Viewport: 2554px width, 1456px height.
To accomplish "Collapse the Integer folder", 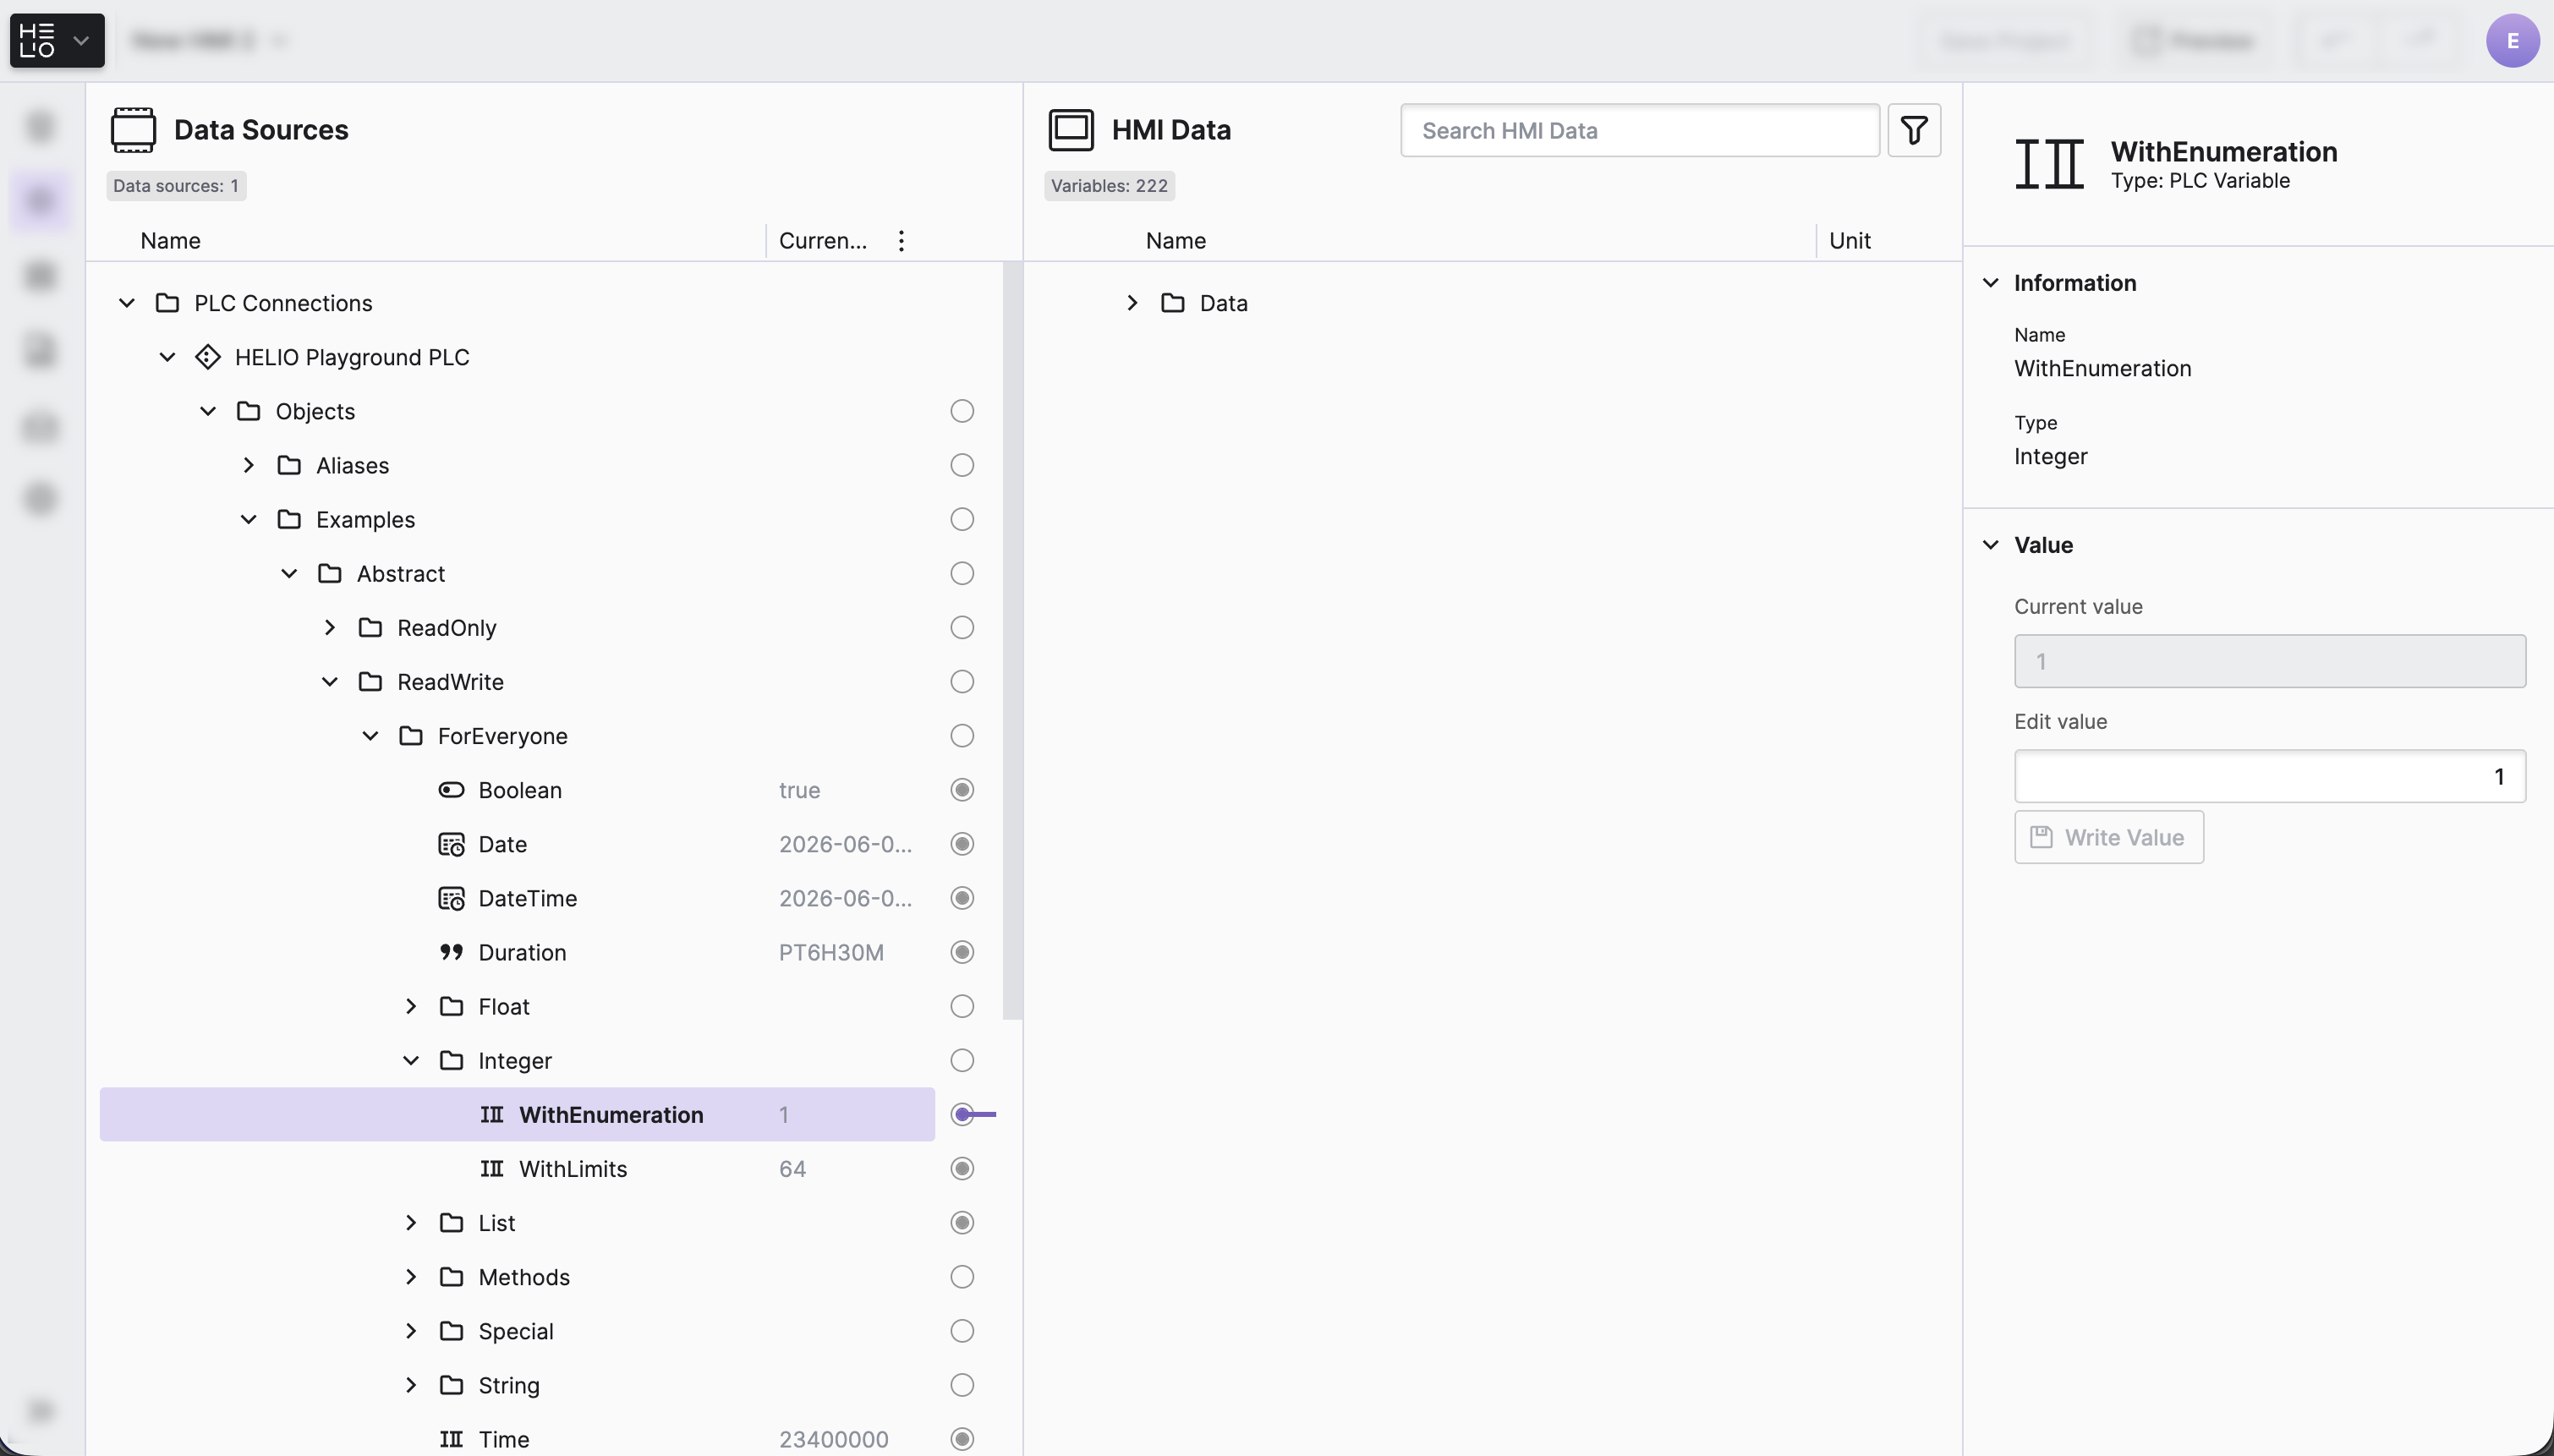I will click(411, 1060).
